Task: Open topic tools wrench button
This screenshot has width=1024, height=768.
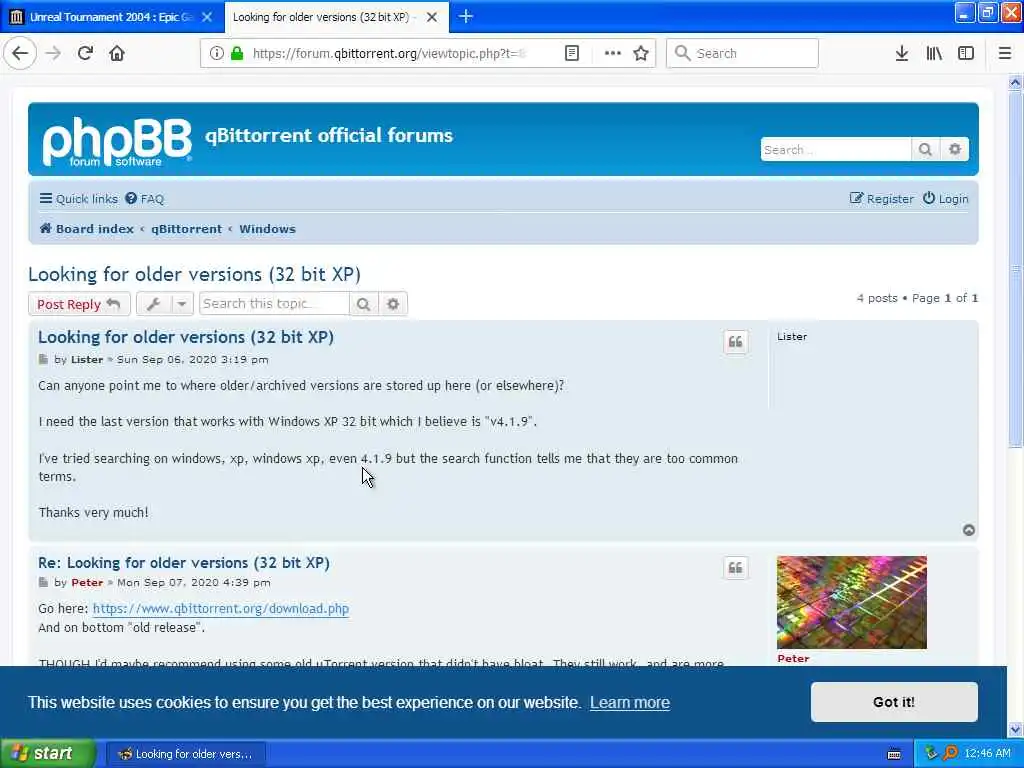Action: tap(154, 304)
